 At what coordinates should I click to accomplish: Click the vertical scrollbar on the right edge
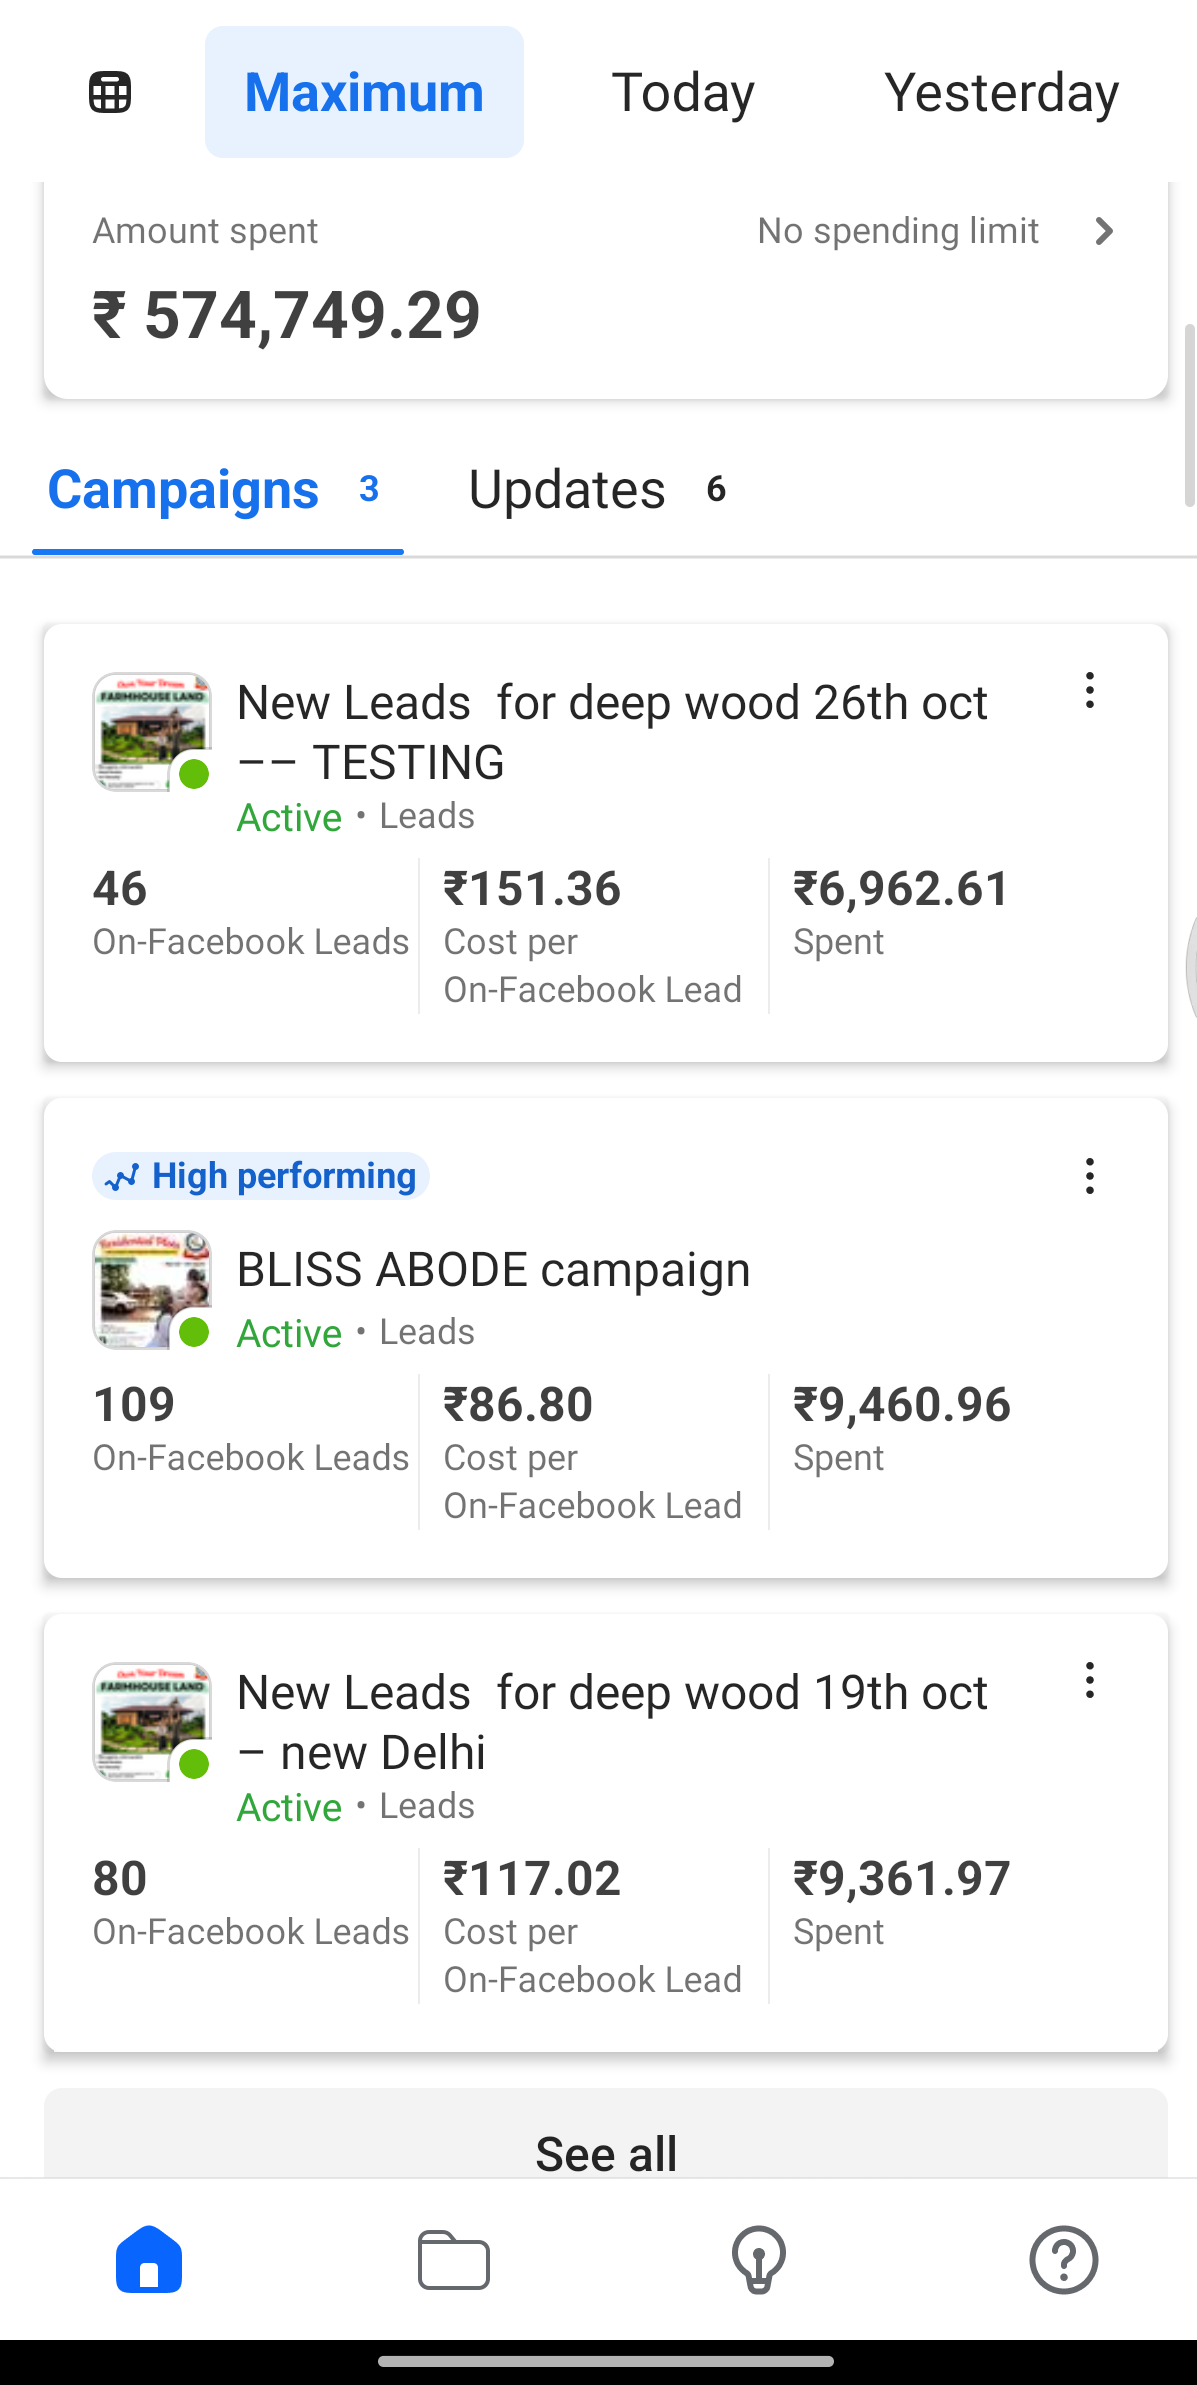click(1189, 415)
